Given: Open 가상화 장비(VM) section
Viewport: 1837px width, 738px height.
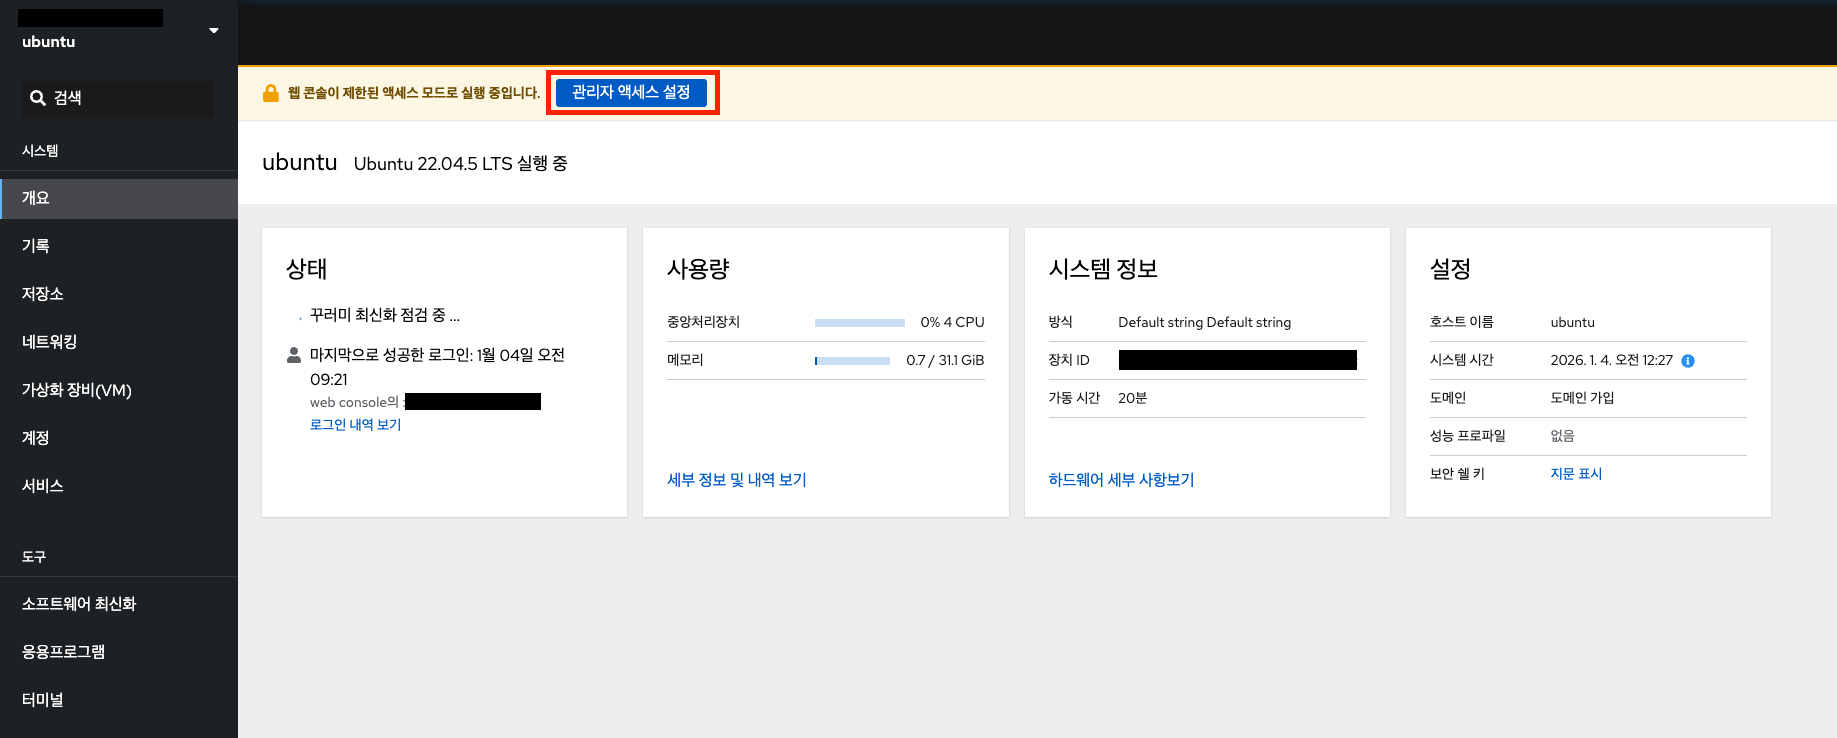Looking at the screenshot, I should [x=77, y=390].
